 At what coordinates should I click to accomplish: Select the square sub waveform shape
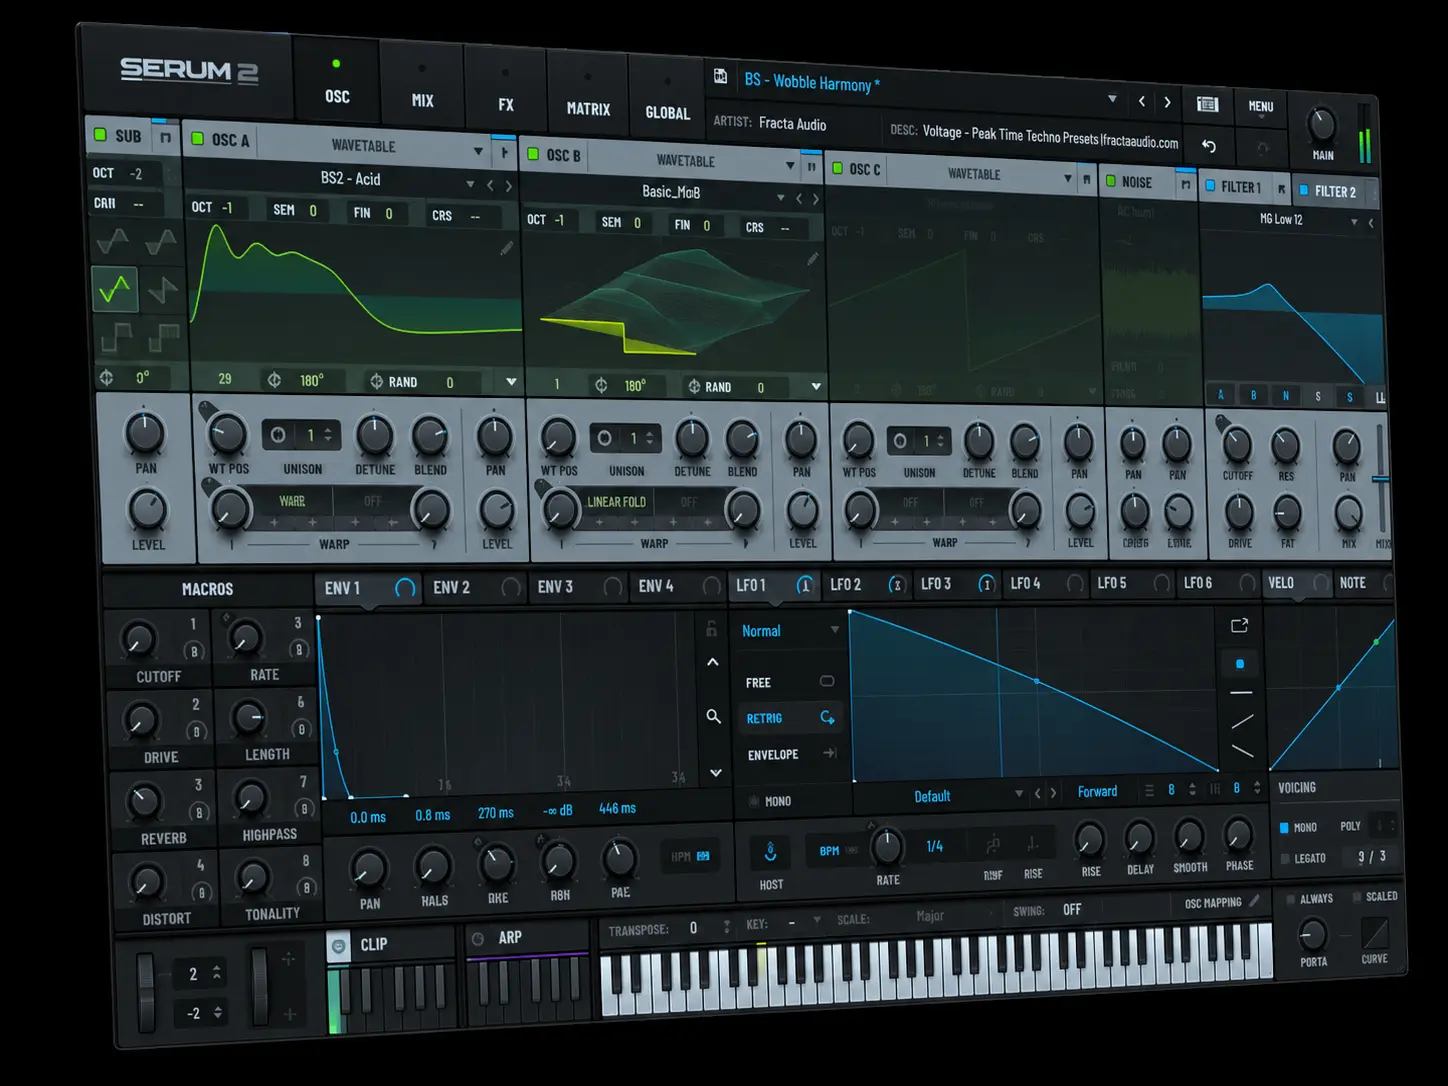point(115,338)
